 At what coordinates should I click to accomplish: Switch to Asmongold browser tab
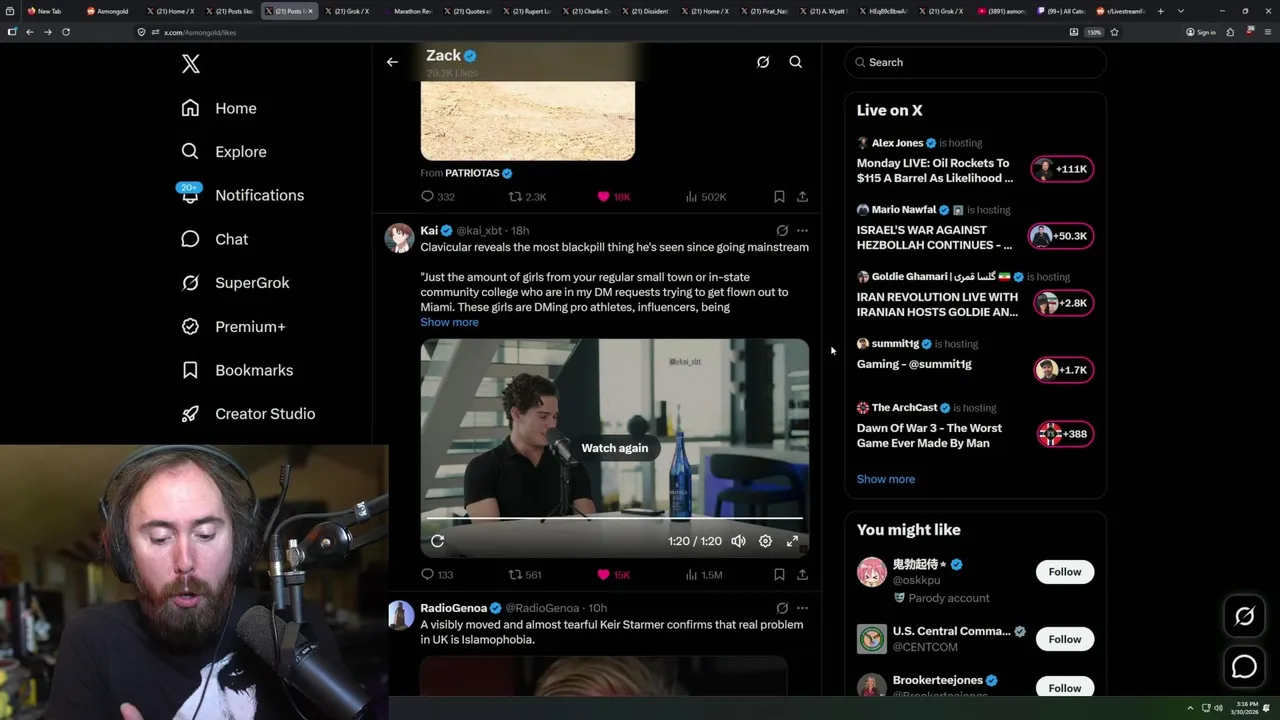point(107,11)
